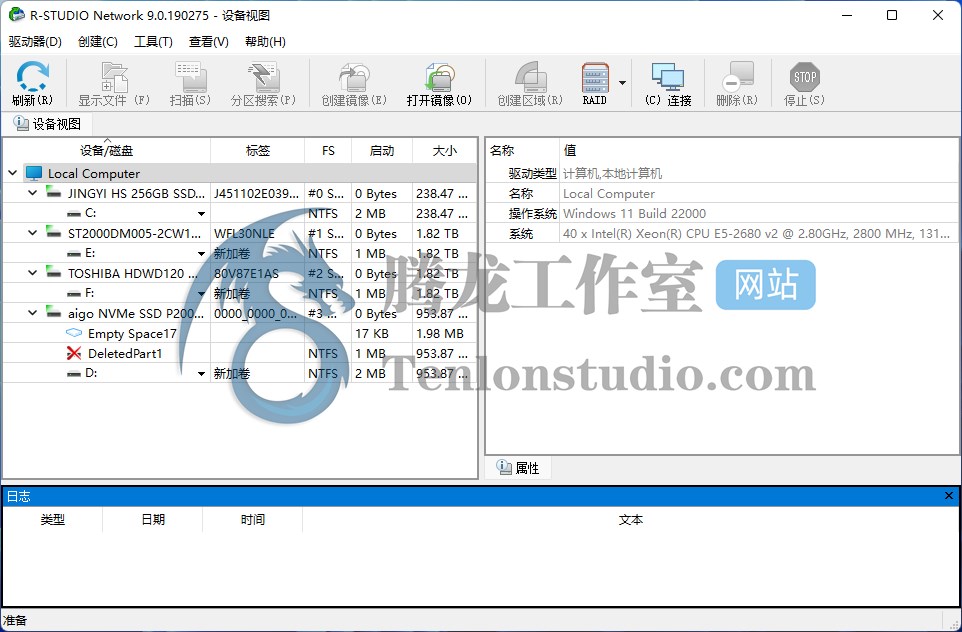Click the Scan toolbar icon
962x632 pixels.
coord(190,83)
